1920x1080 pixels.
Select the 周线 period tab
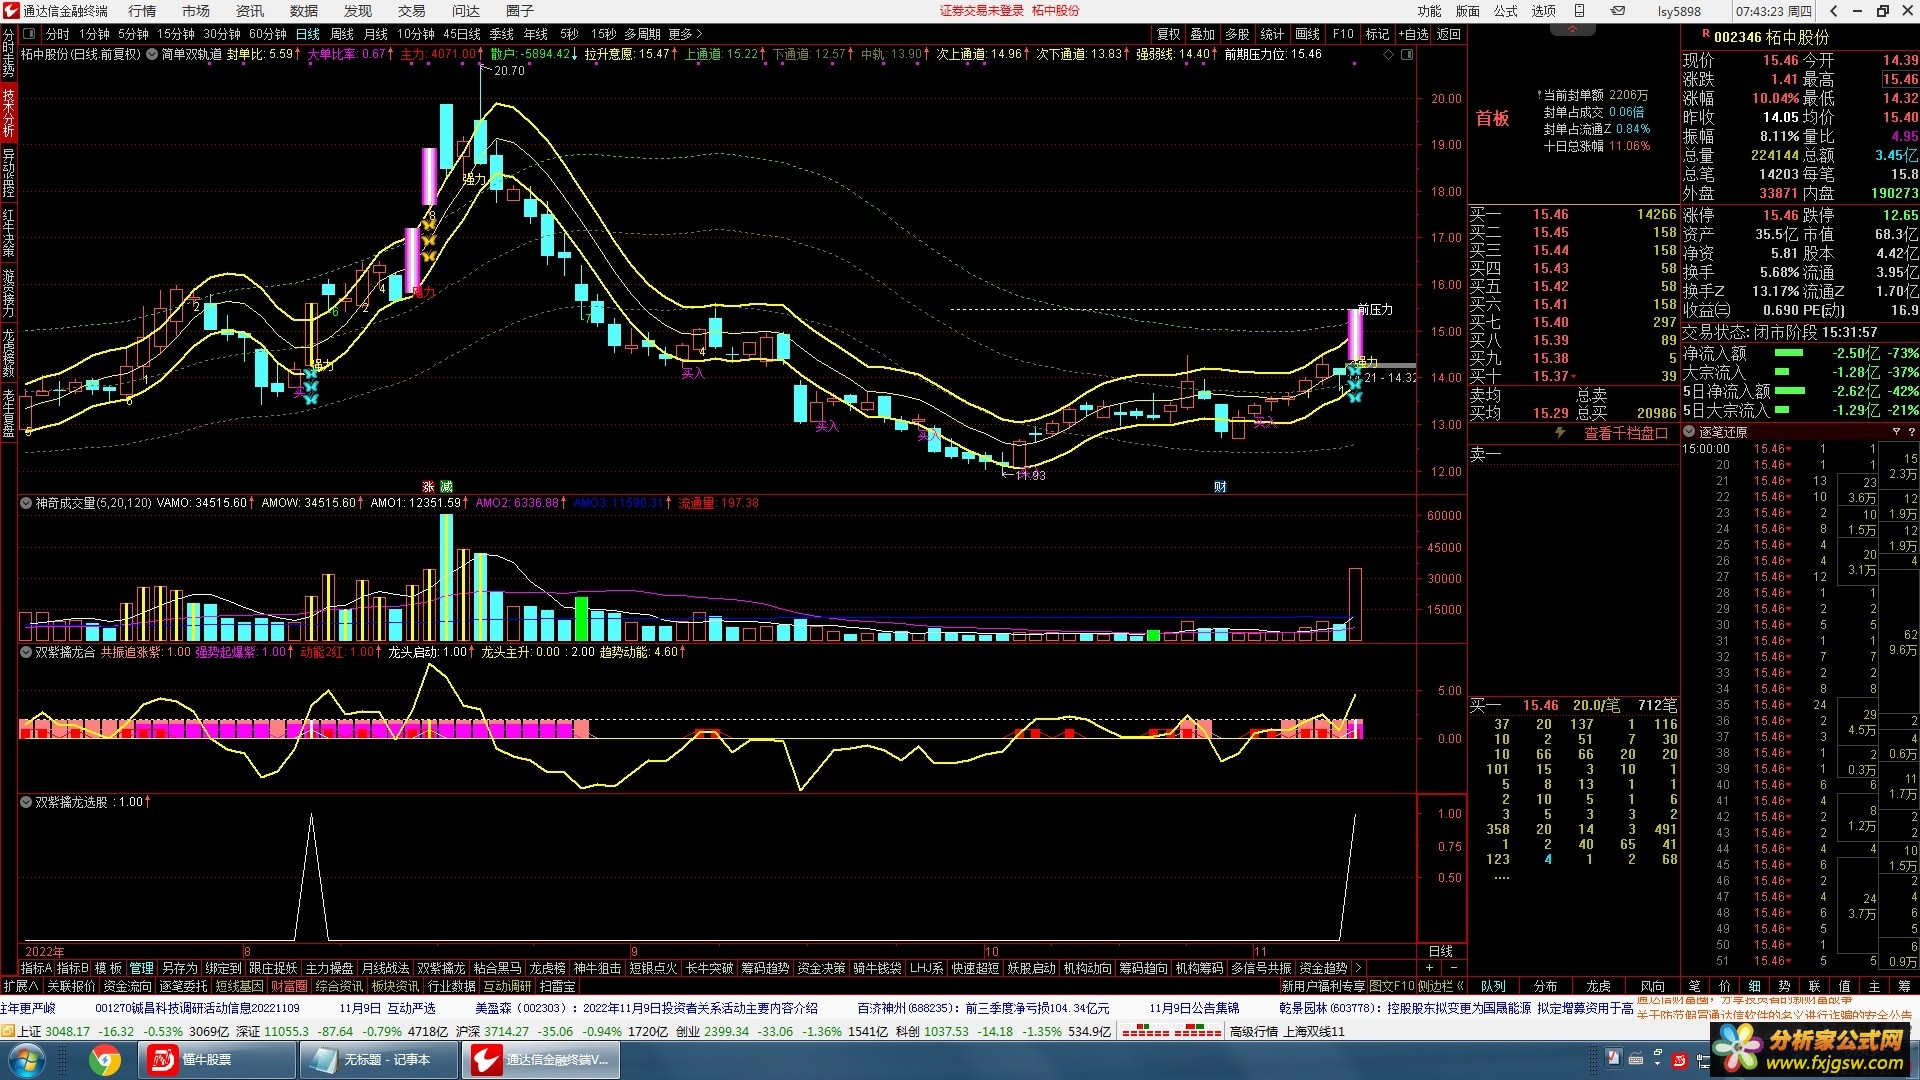coord(342,34)
